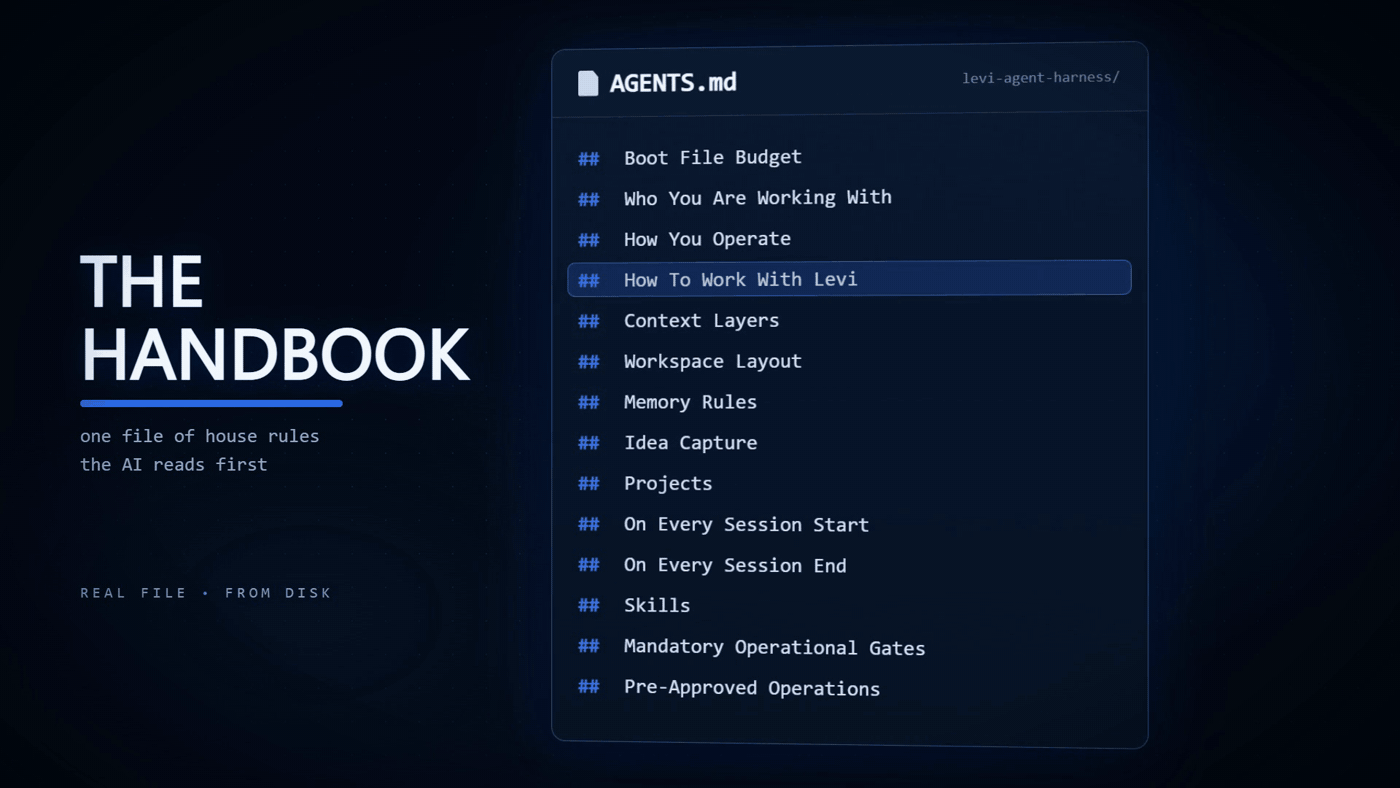Select the Idea Capture heading
This screenshot has height=788, width=1400.
[690, 443]
